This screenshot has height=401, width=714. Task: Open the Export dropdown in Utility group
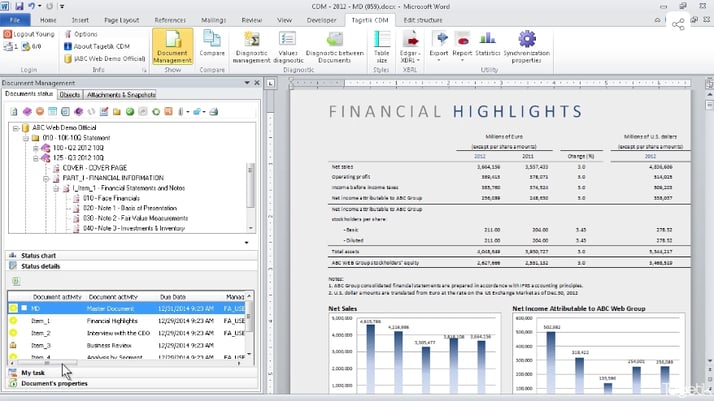point(439,46)
